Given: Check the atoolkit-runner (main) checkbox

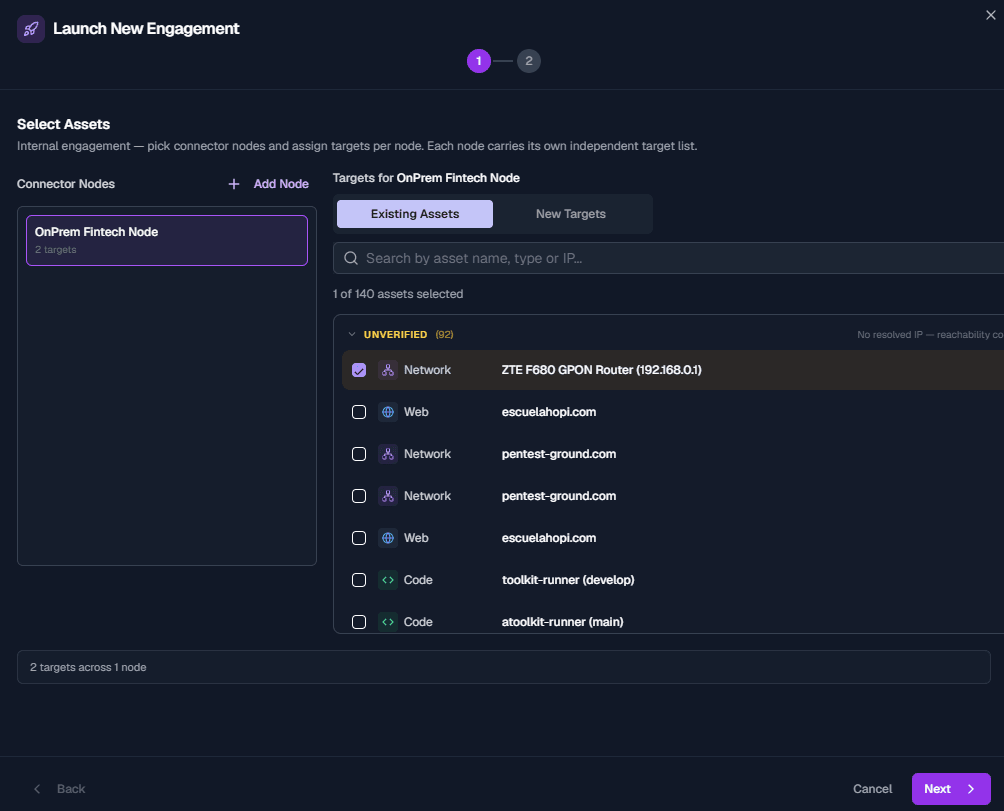Looking at the screenshot, I should coord(359,622).
